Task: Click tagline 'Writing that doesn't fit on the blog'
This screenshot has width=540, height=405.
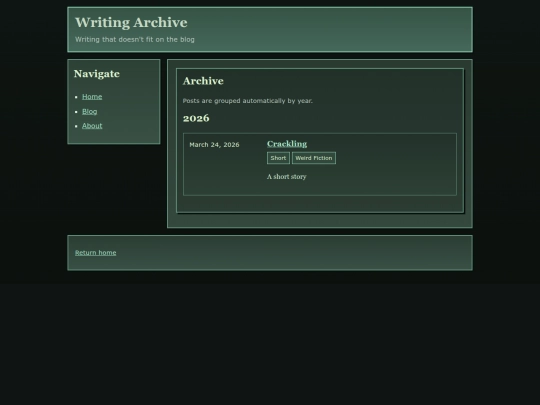Action: click(135, 40)
